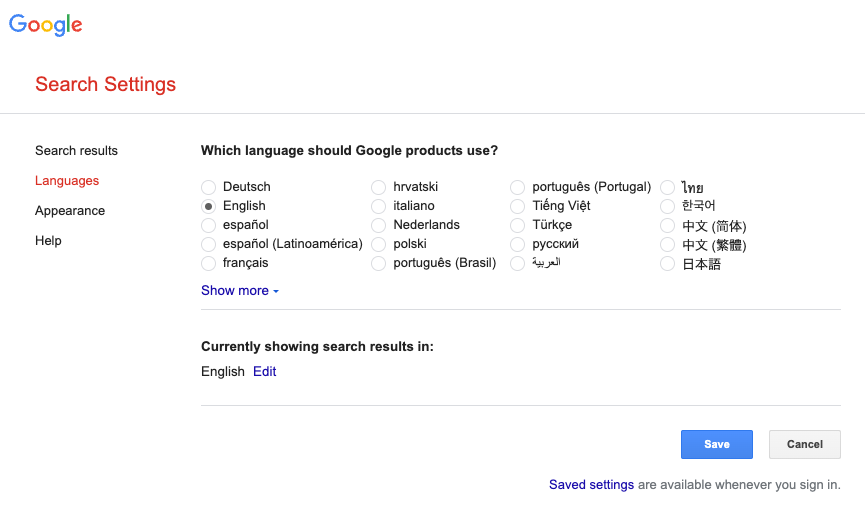Screen dimensions: 865x526
Task: Click the Google logo
Action: [45, 25]
